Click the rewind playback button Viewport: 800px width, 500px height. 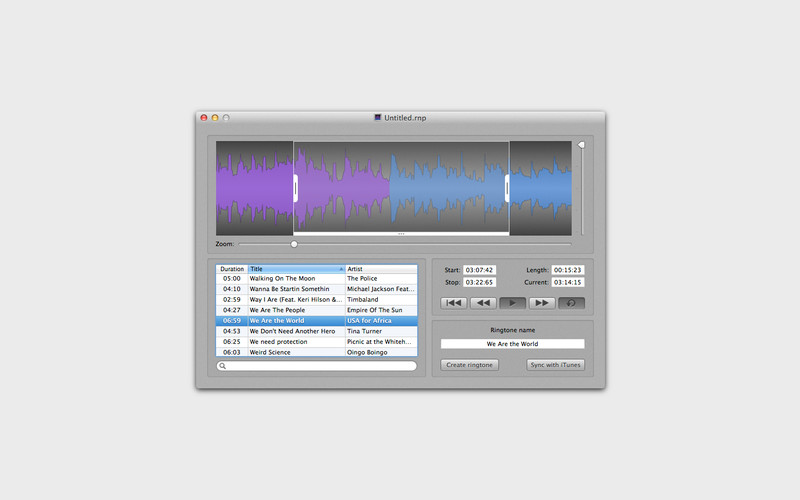483,303
